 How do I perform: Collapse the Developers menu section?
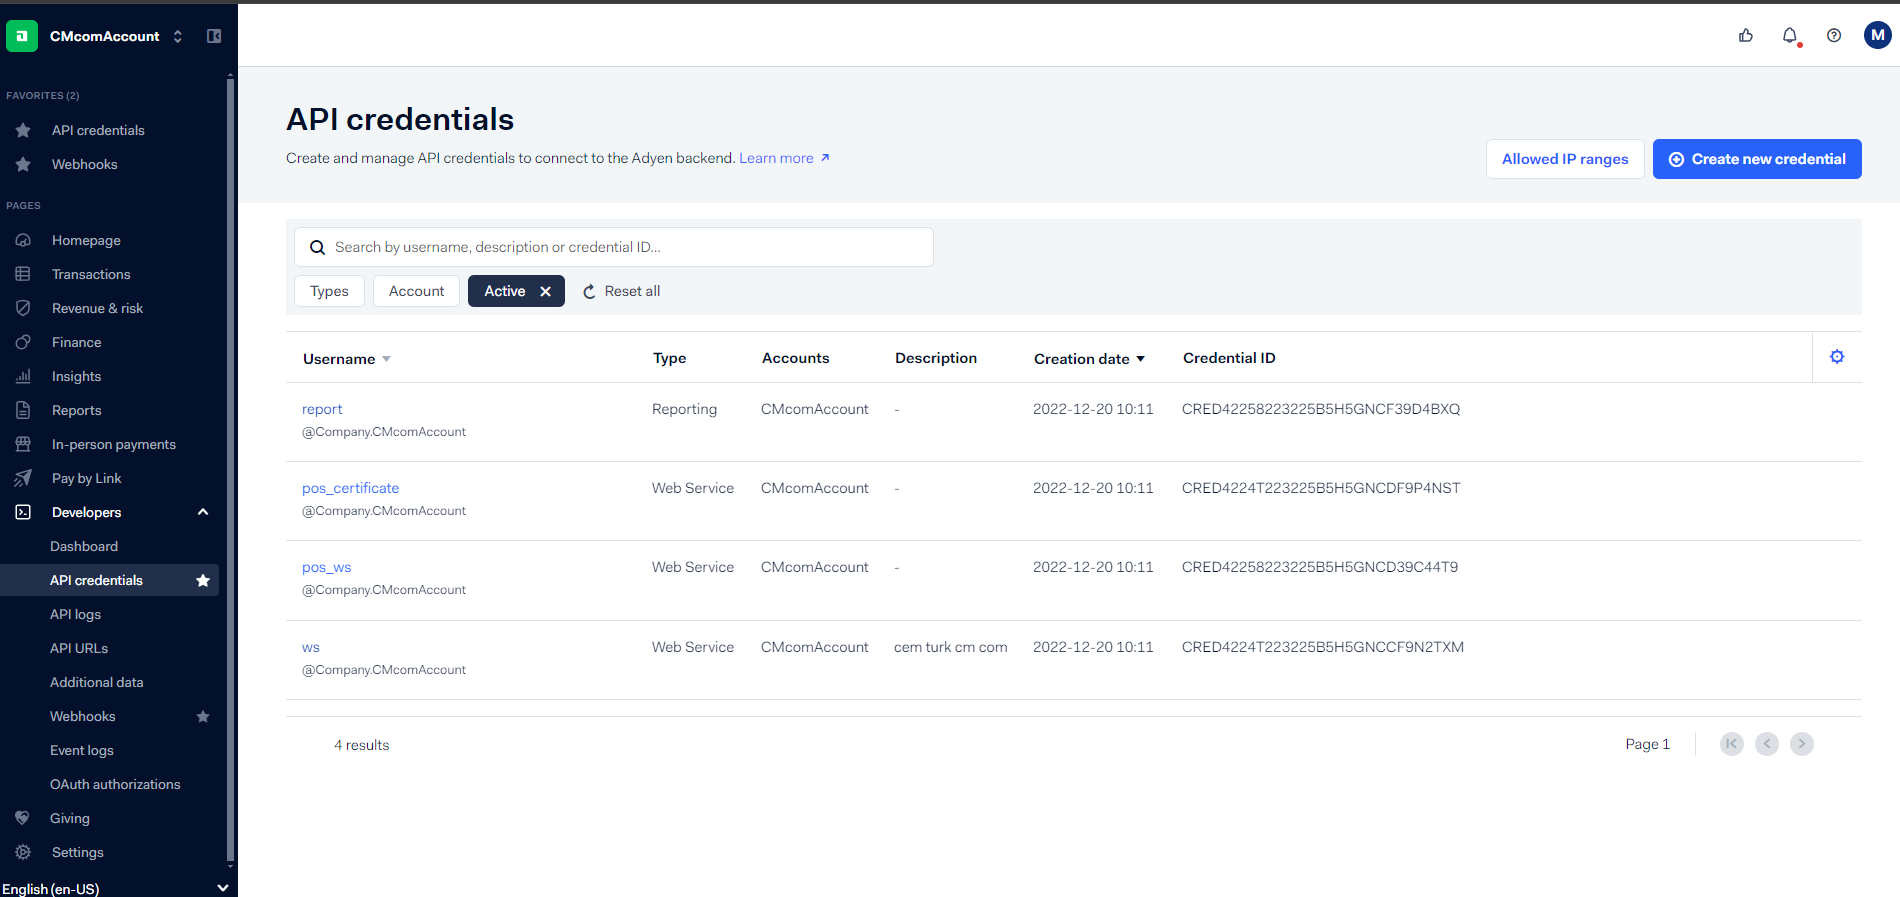(203, 512)
